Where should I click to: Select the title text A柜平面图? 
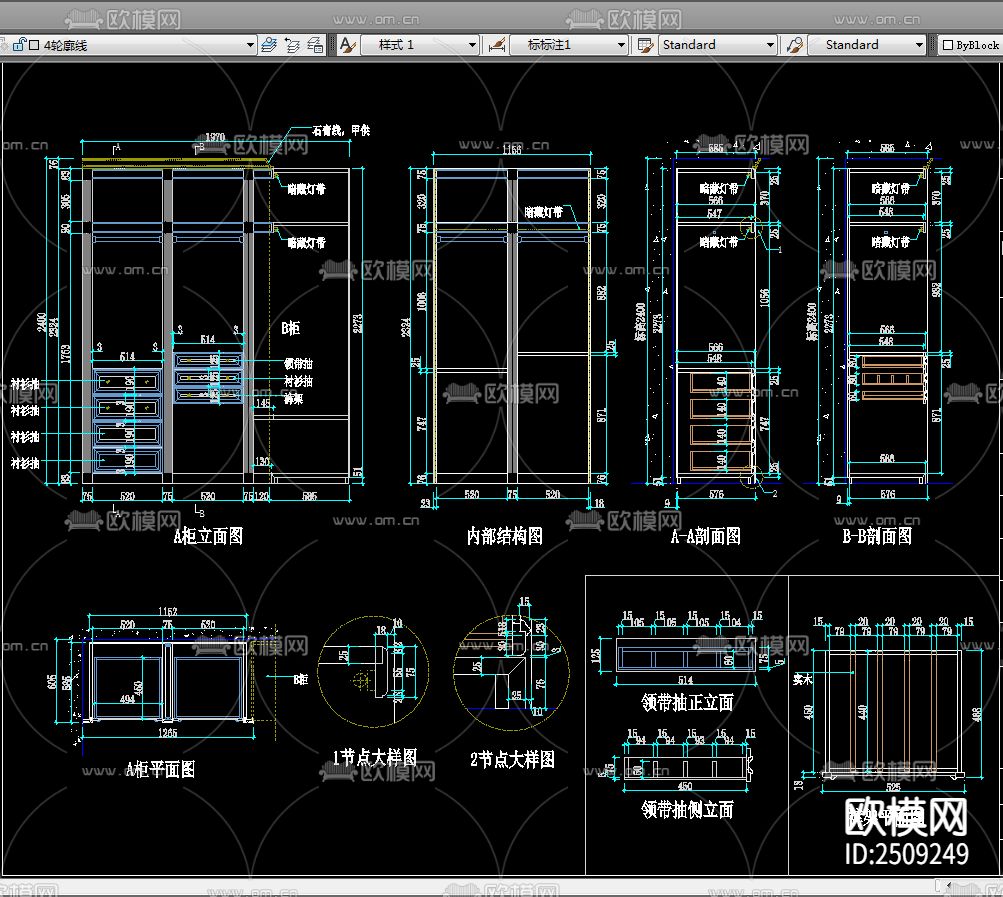(160, 769)
